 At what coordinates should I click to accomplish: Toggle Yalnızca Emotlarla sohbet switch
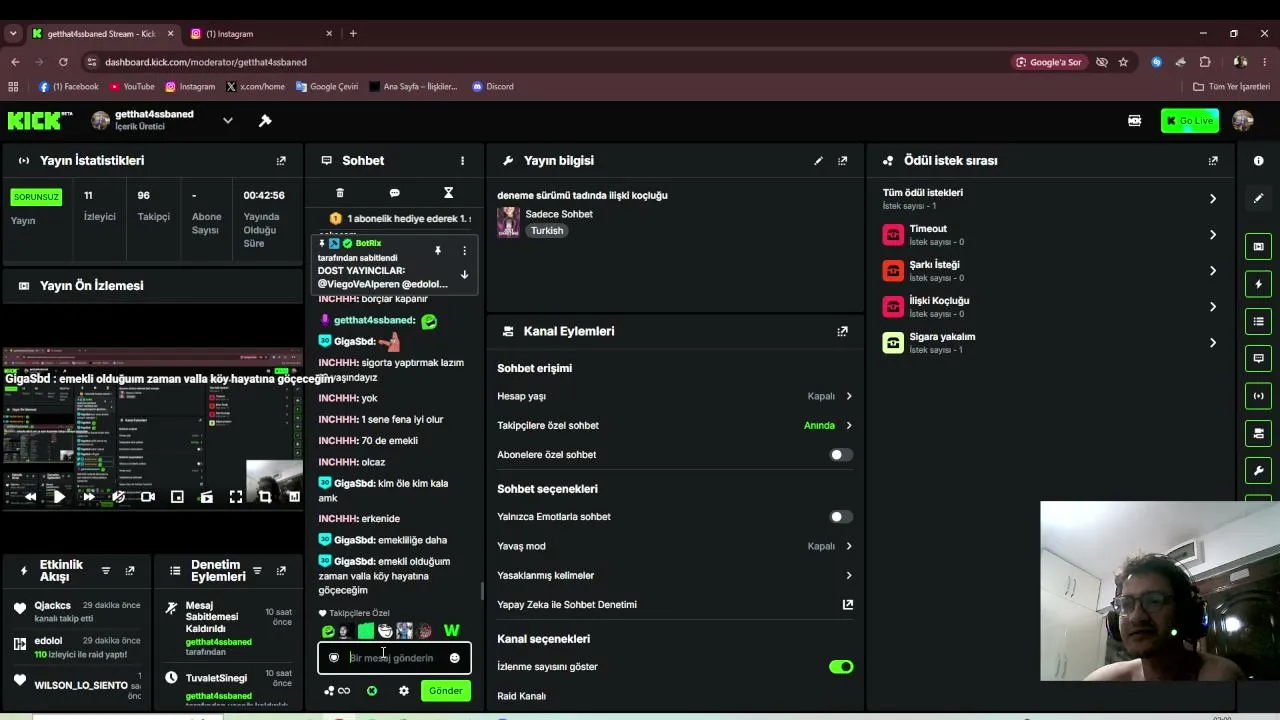841,517
